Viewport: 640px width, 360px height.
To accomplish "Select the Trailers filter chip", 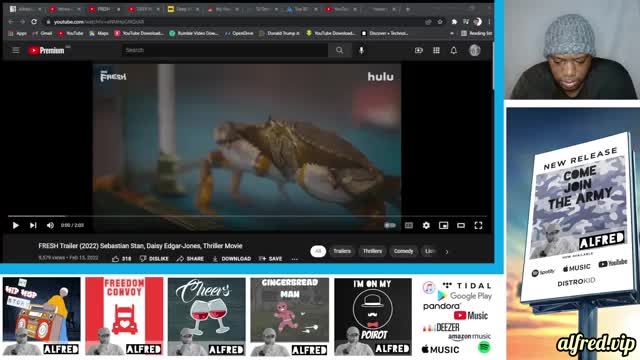I will point(342,251).
